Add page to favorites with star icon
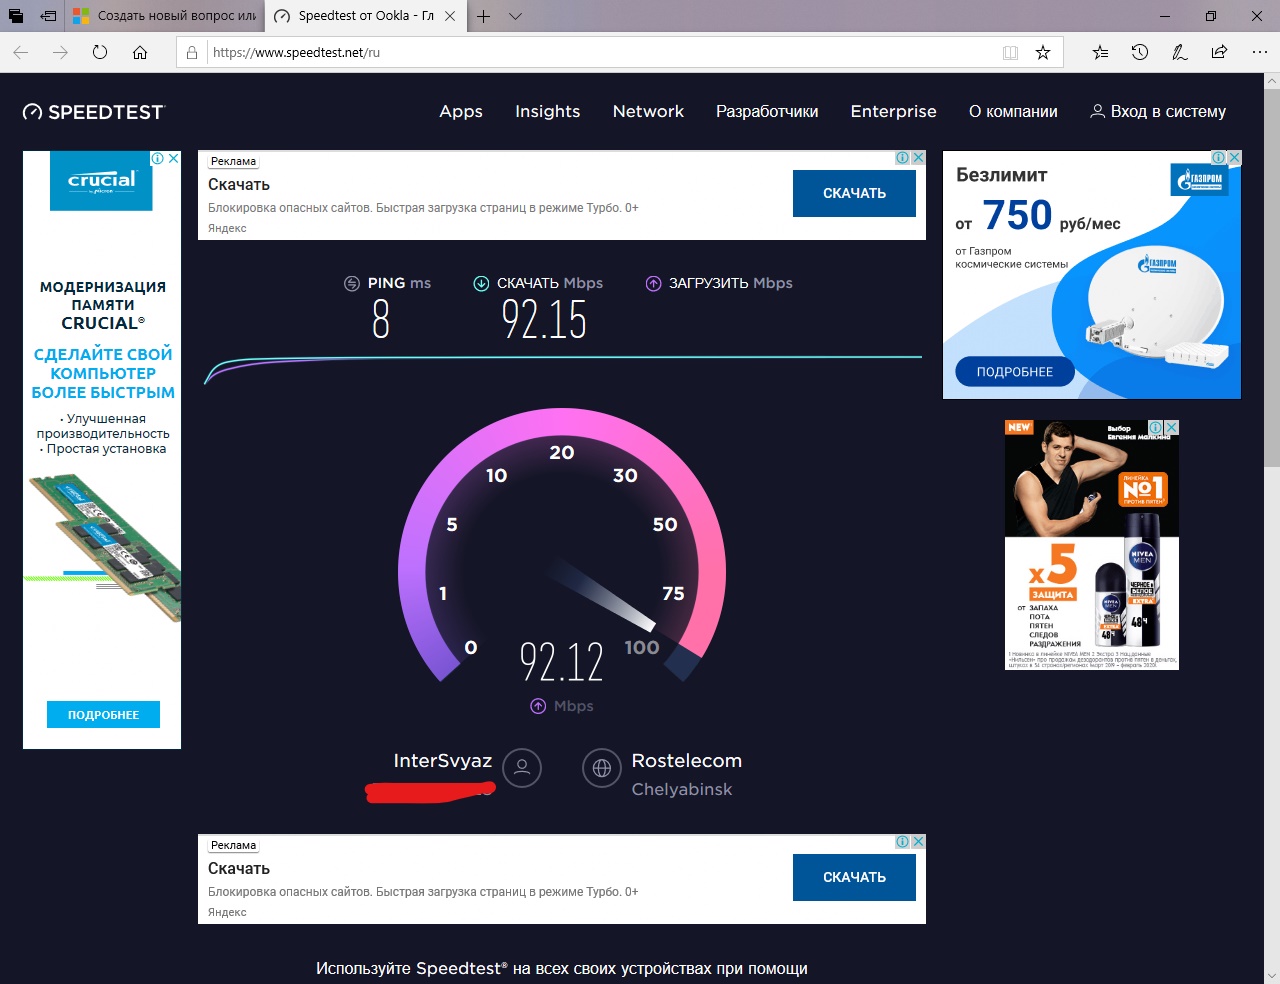This screenshot has width=1280, height=984. click(1043, 52)
